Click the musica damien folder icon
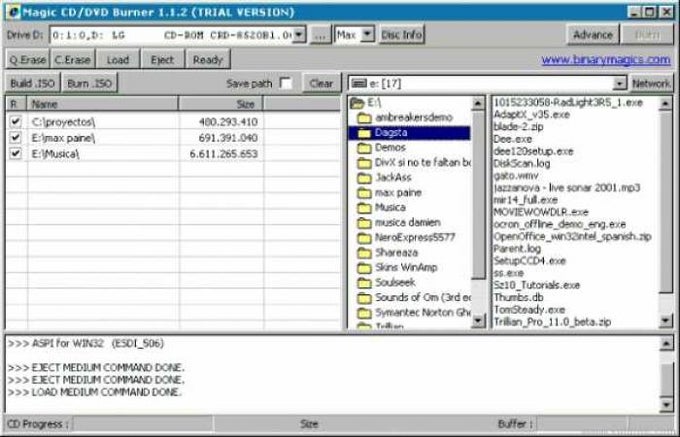This screenshot has width=680, height=437. (364, 223)
